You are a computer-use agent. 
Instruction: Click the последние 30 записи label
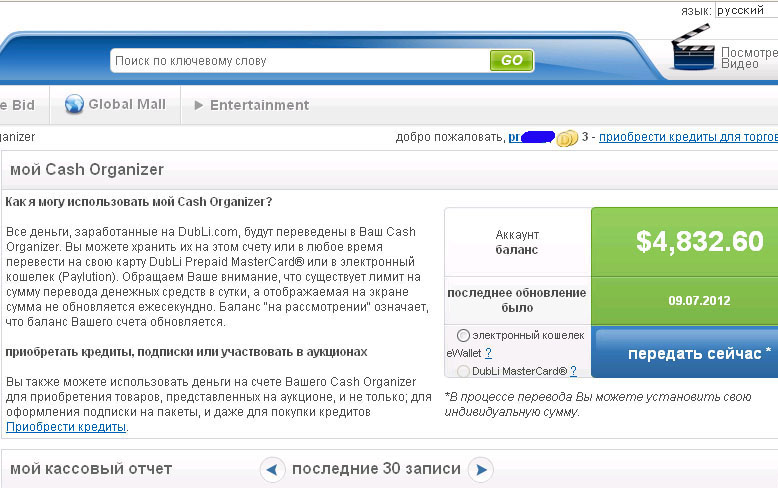(x=376, y=469)
